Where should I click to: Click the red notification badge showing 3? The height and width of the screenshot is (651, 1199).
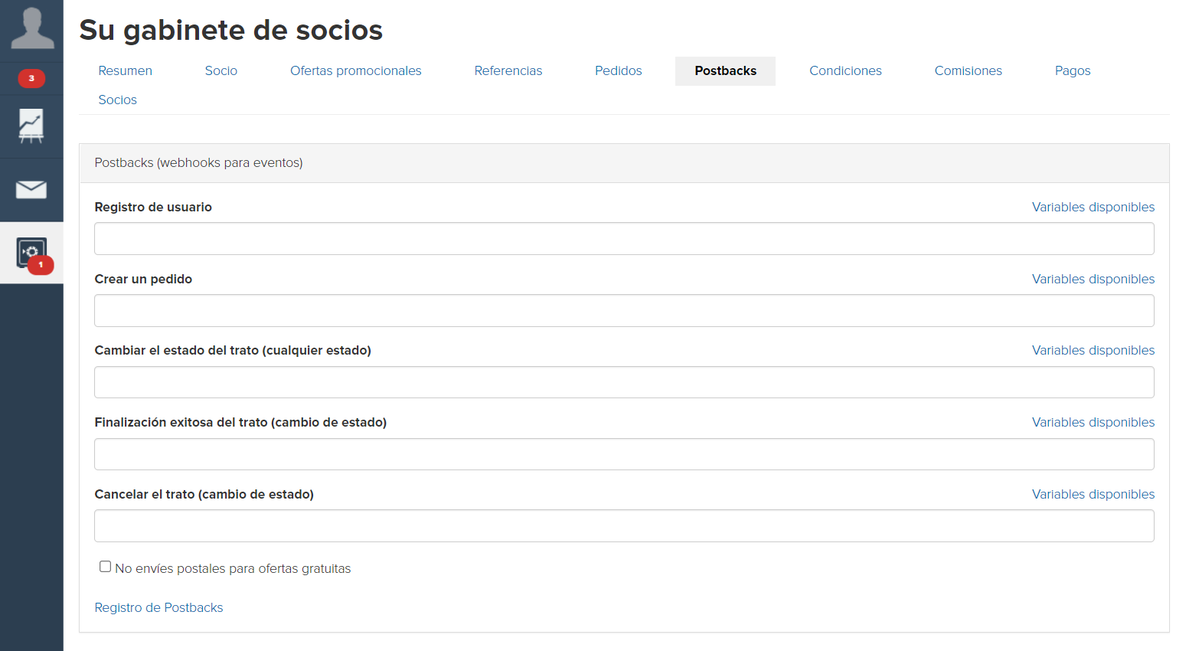31,78
